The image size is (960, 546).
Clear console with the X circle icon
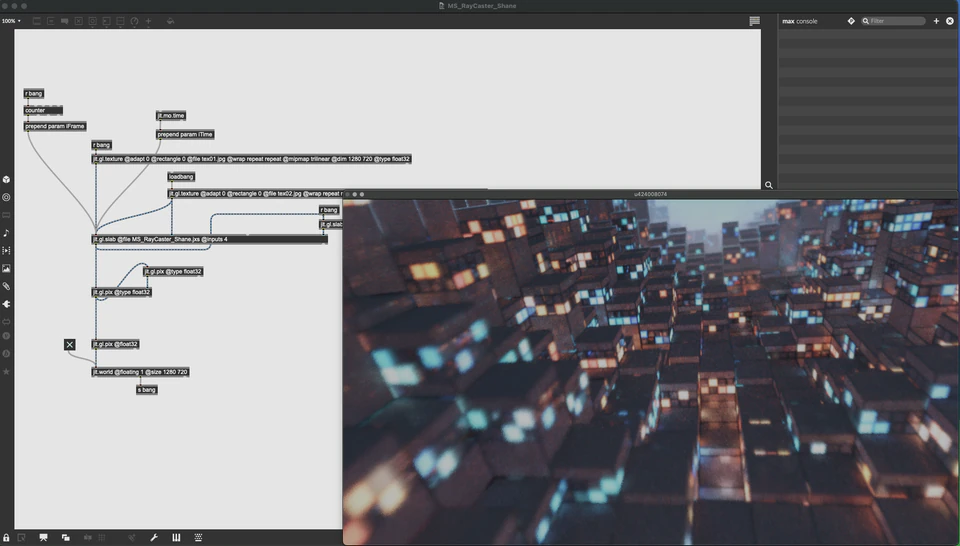point(950,21)
